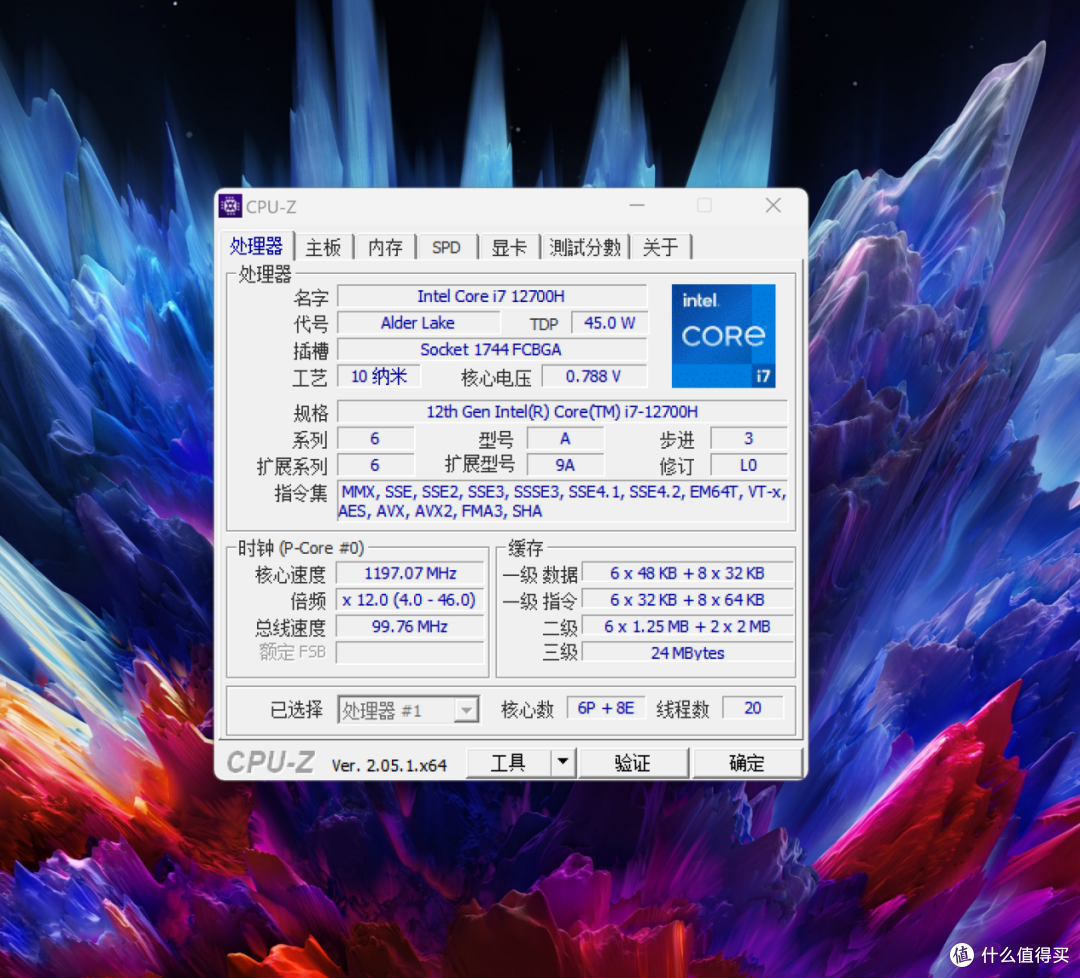
Task: Click L1 instruction 6 x 32 KB value
Action: click(687, 600)
